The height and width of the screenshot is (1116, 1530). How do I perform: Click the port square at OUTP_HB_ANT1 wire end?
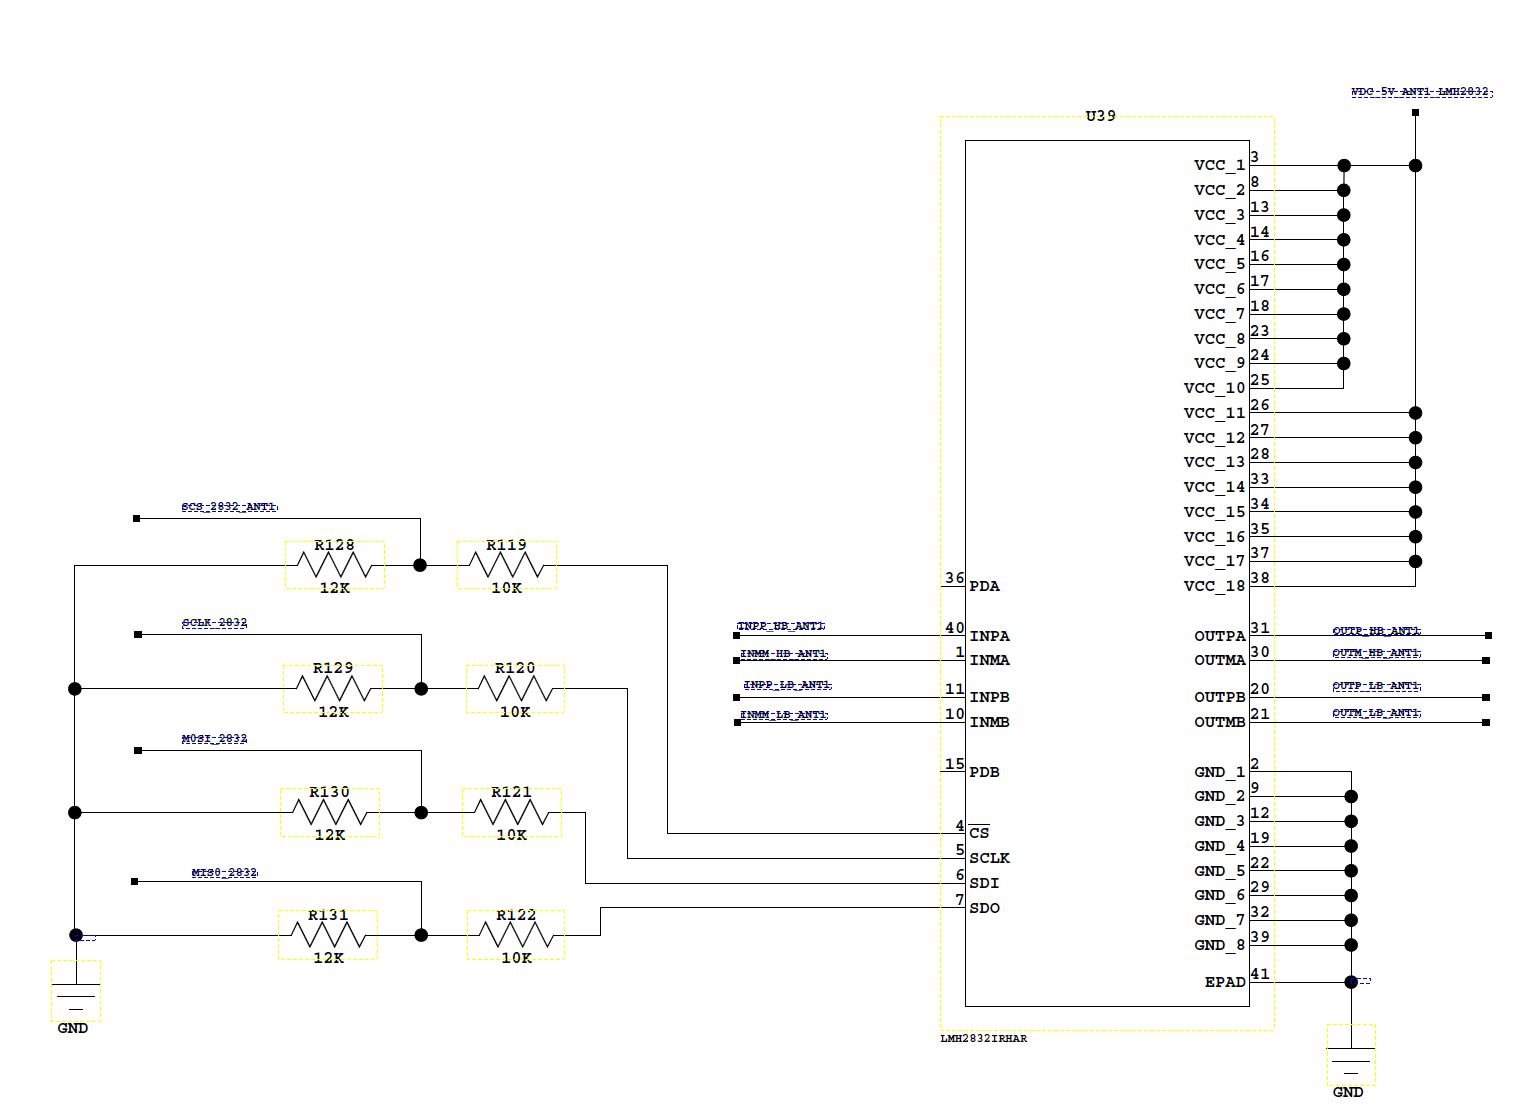(1488, 635)
